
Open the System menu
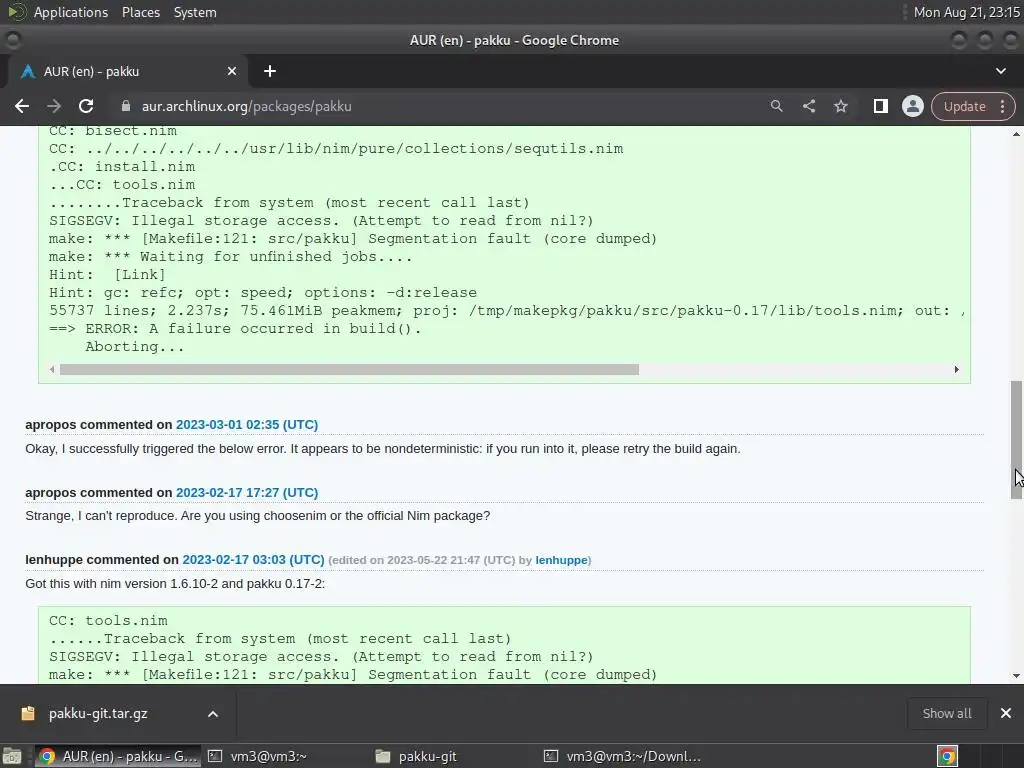point(195,12)
